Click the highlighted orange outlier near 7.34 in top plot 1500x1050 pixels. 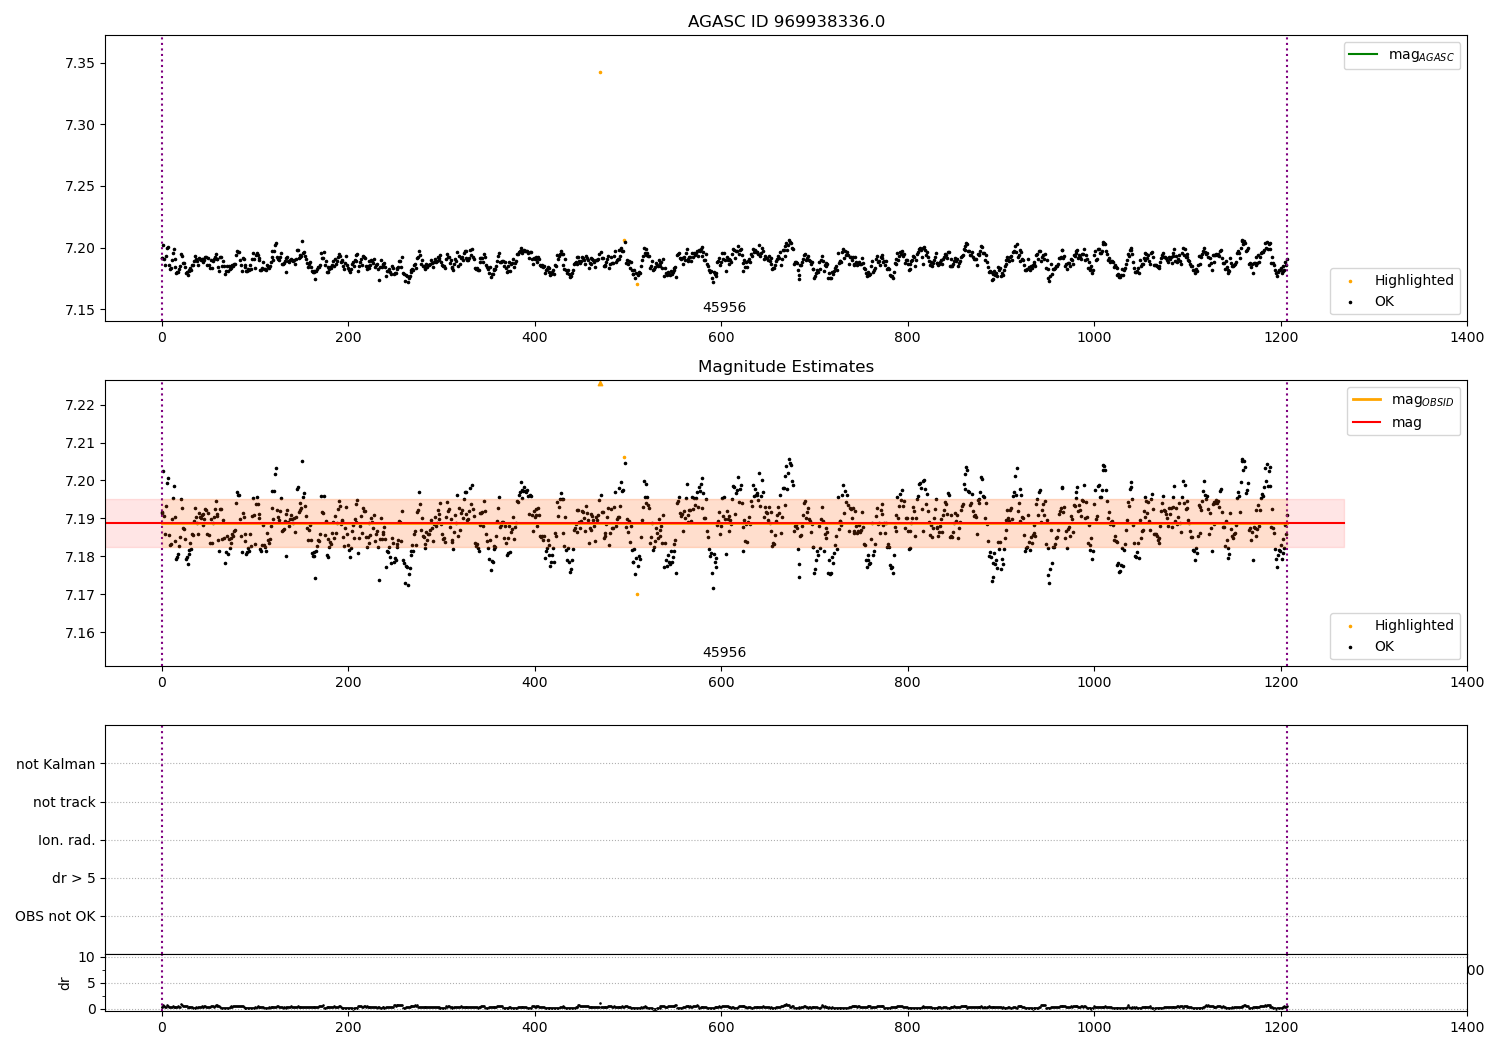(x=600, y=73)
